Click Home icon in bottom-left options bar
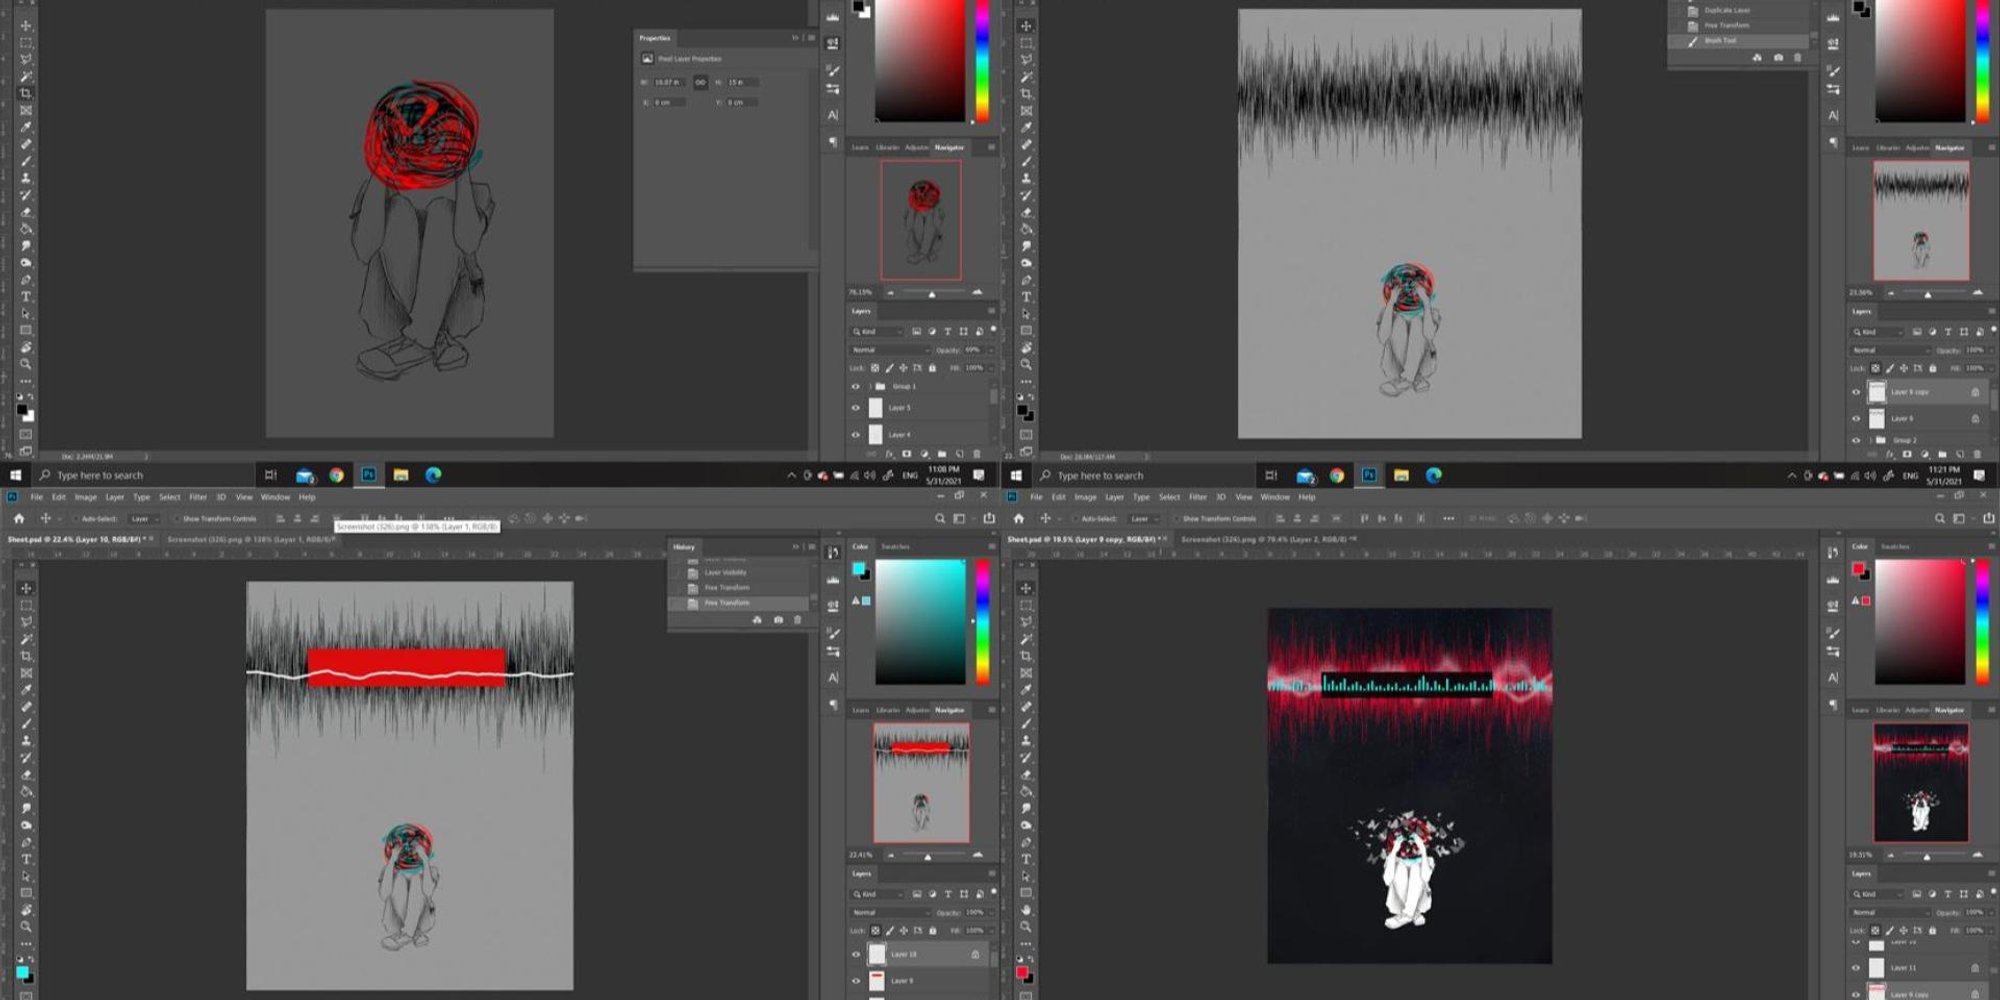 click(x=19, y=518)
